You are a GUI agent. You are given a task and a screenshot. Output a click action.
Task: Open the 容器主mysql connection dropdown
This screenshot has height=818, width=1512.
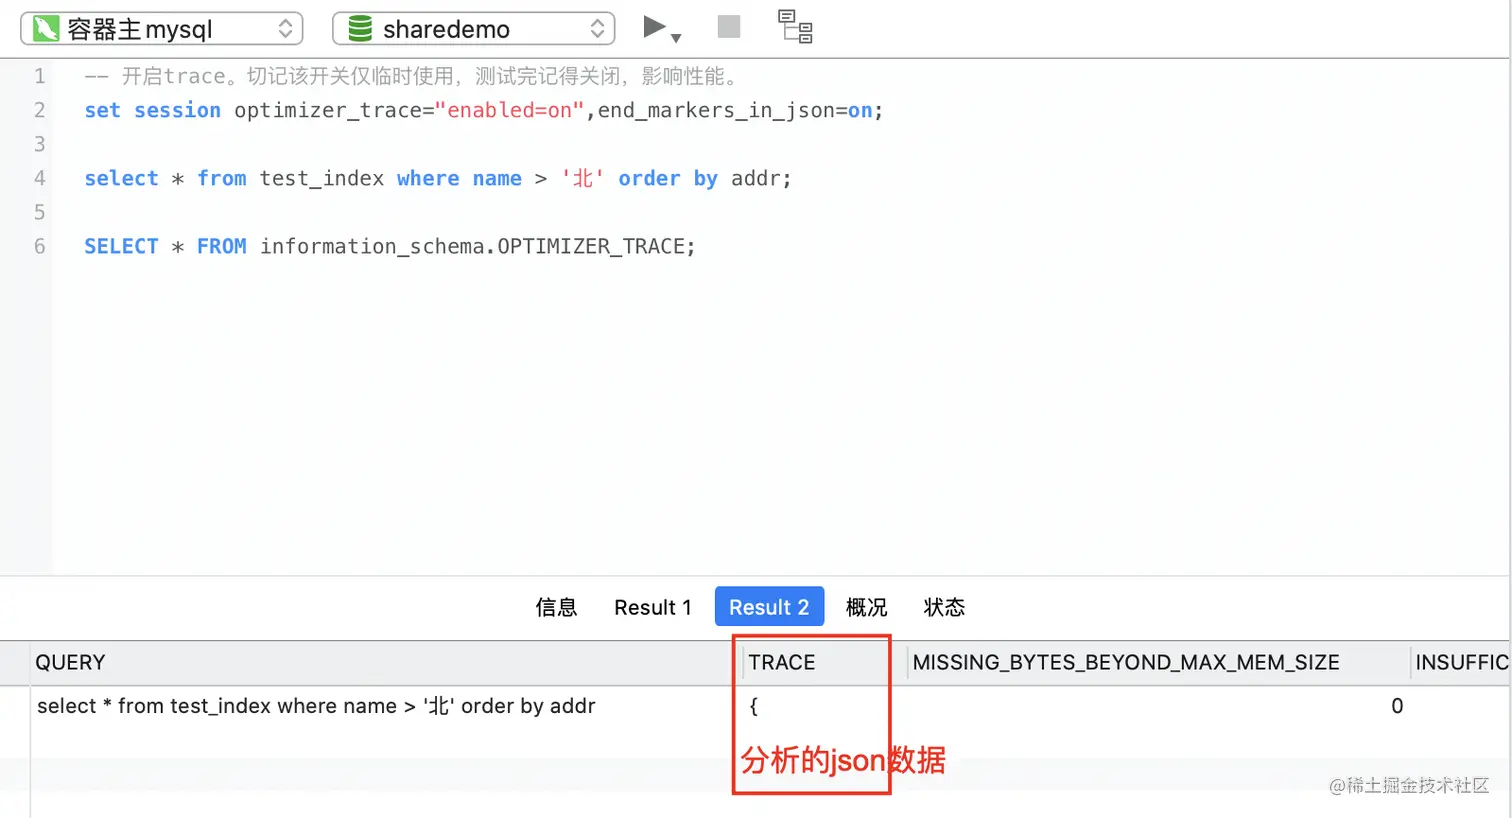coord(162,29)
